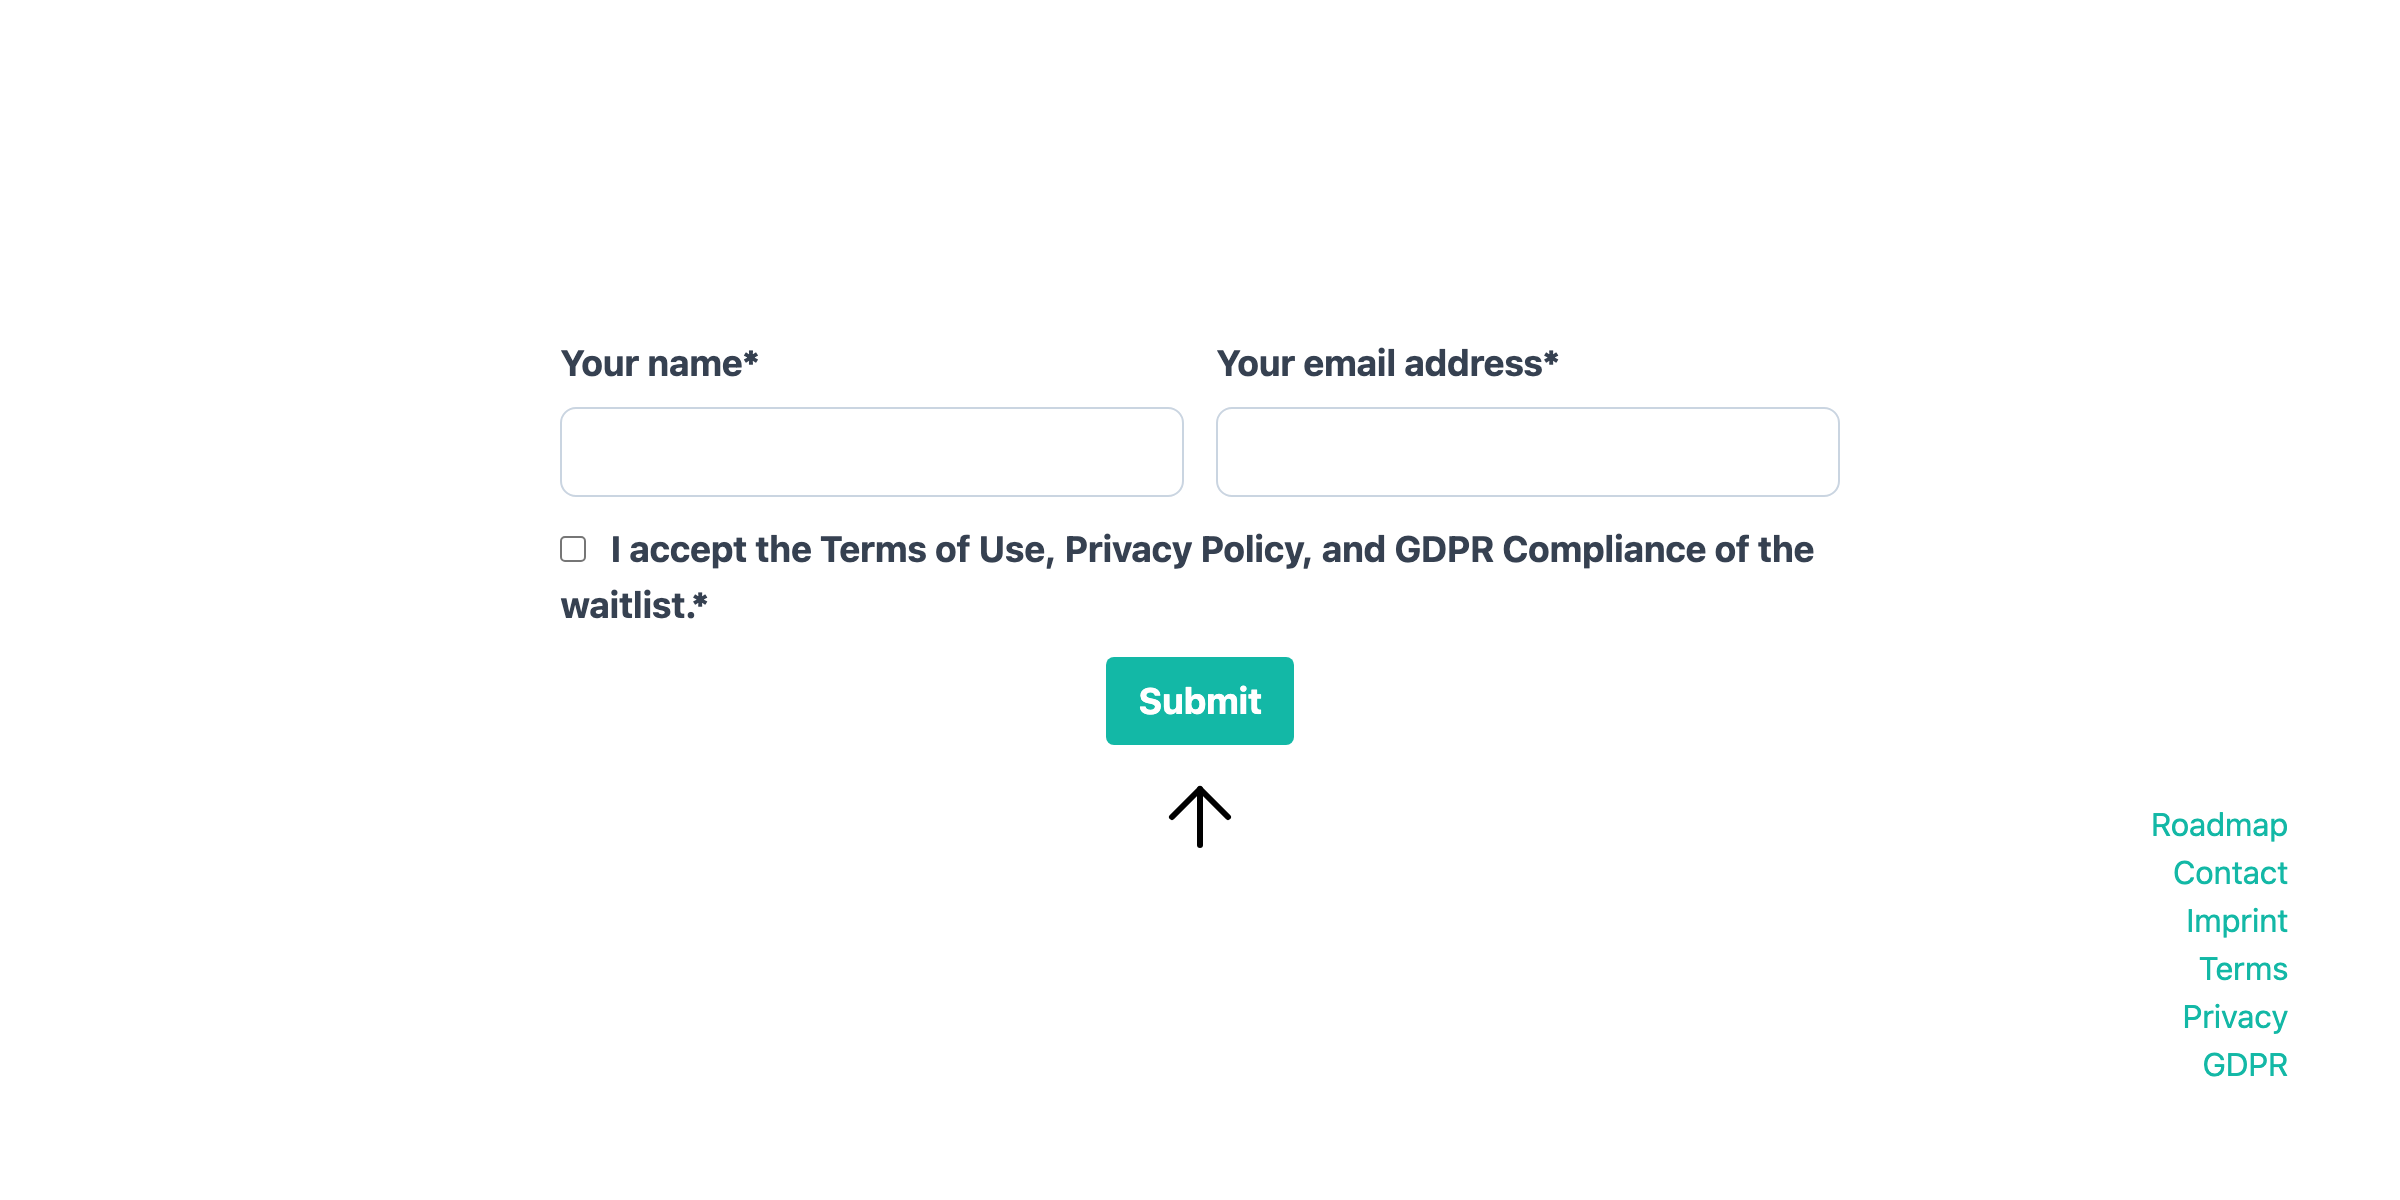Click into the email address field
2400x1200 pixels.
click(x=1527, y=452)
